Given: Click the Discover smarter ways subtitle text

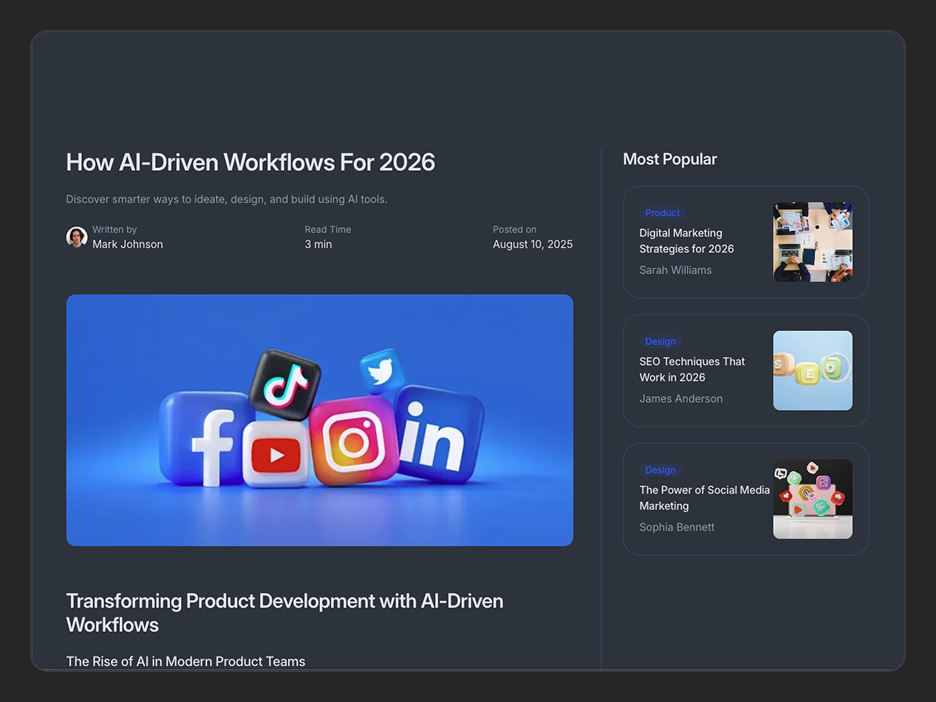Looking at the screenshot, I should [227, 199].
